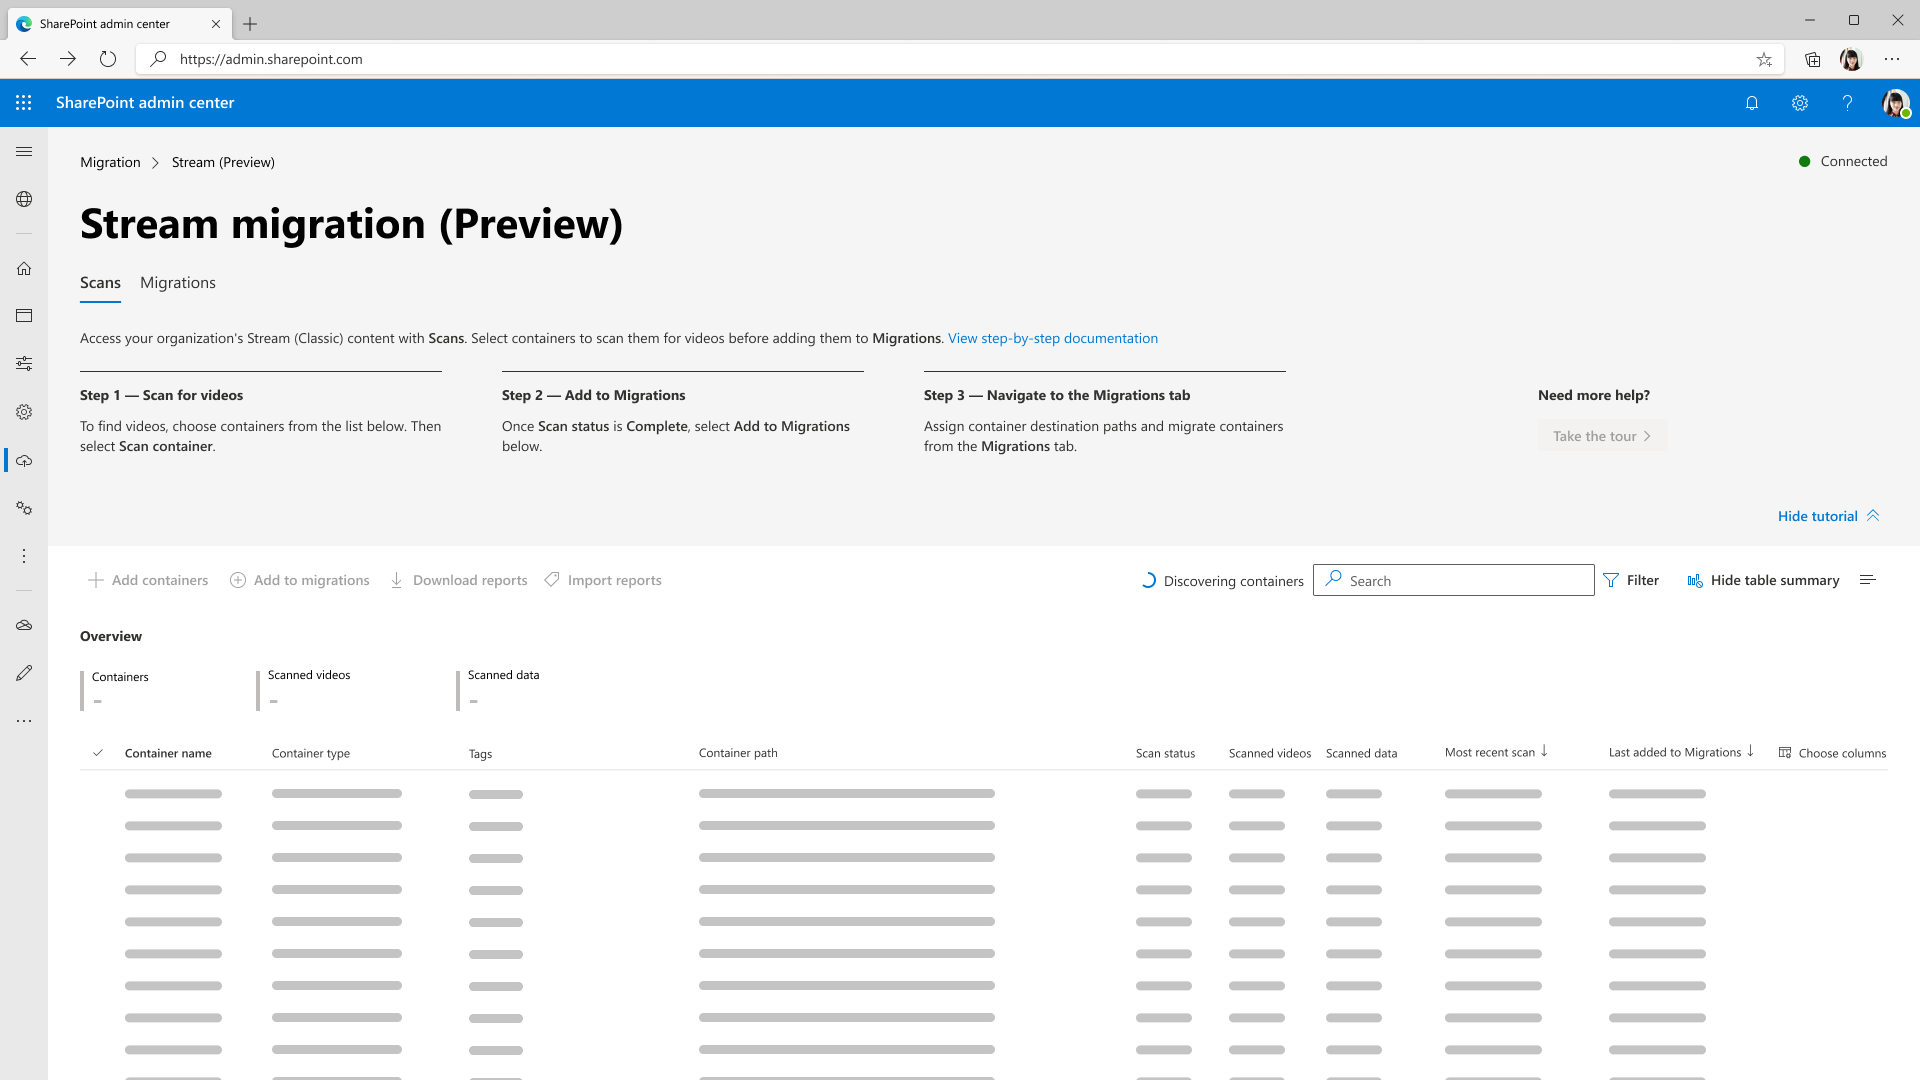This screenshot has height=1080, width=1920.
Task: Click the settings gear icon
Action: [1800, 103]
